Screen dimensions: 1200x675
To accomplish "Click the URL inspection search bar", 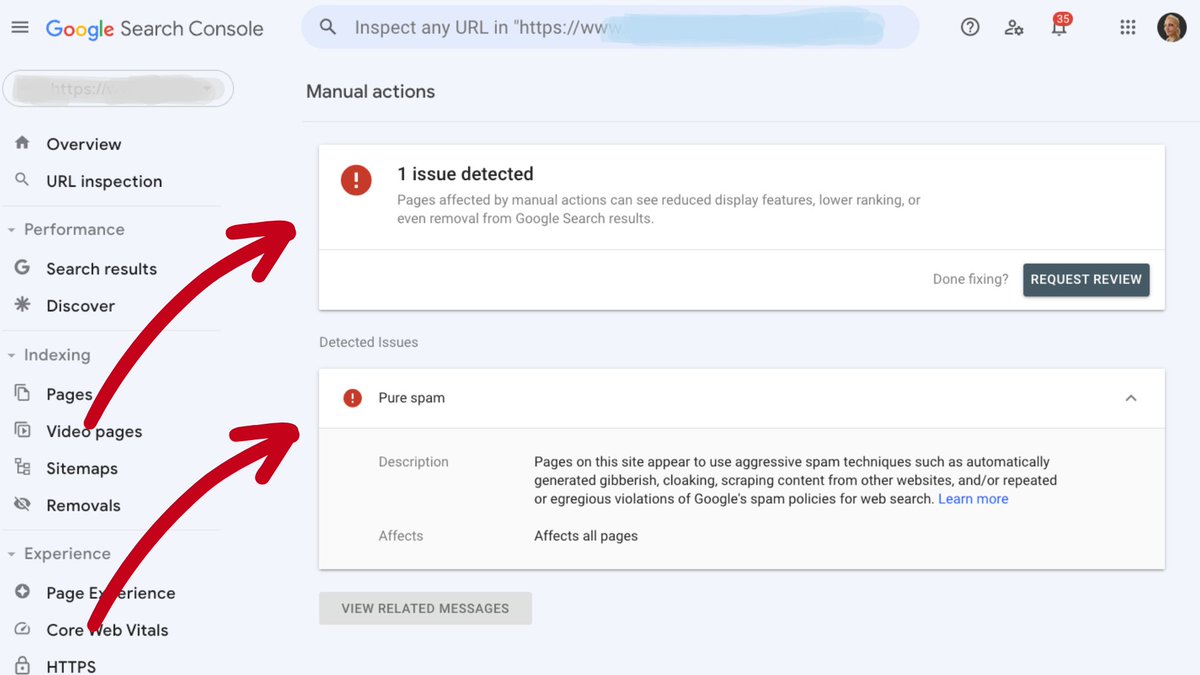I will (610, 27).
